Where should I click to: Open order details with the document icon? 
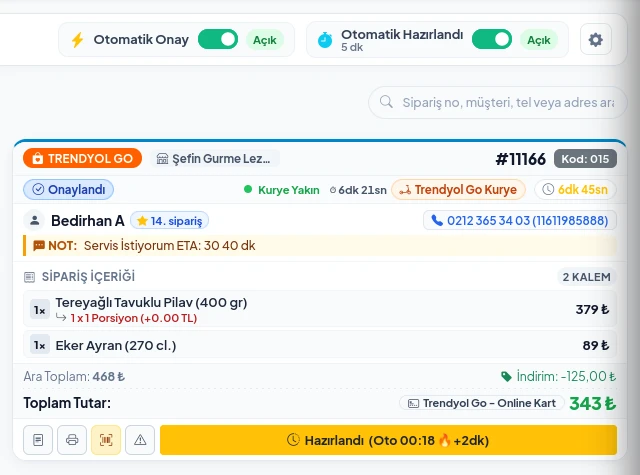[38, 440]
